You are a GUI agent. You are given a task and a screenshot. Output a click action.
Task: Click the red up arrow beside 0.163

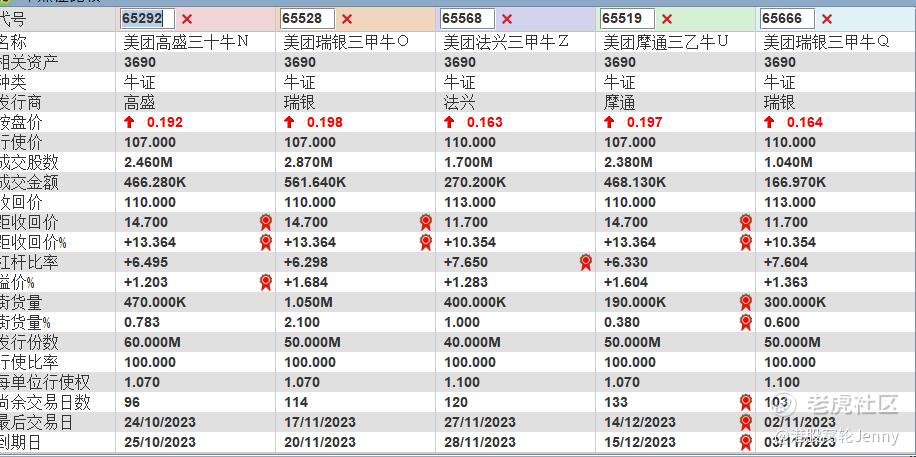tap(449, 122)
